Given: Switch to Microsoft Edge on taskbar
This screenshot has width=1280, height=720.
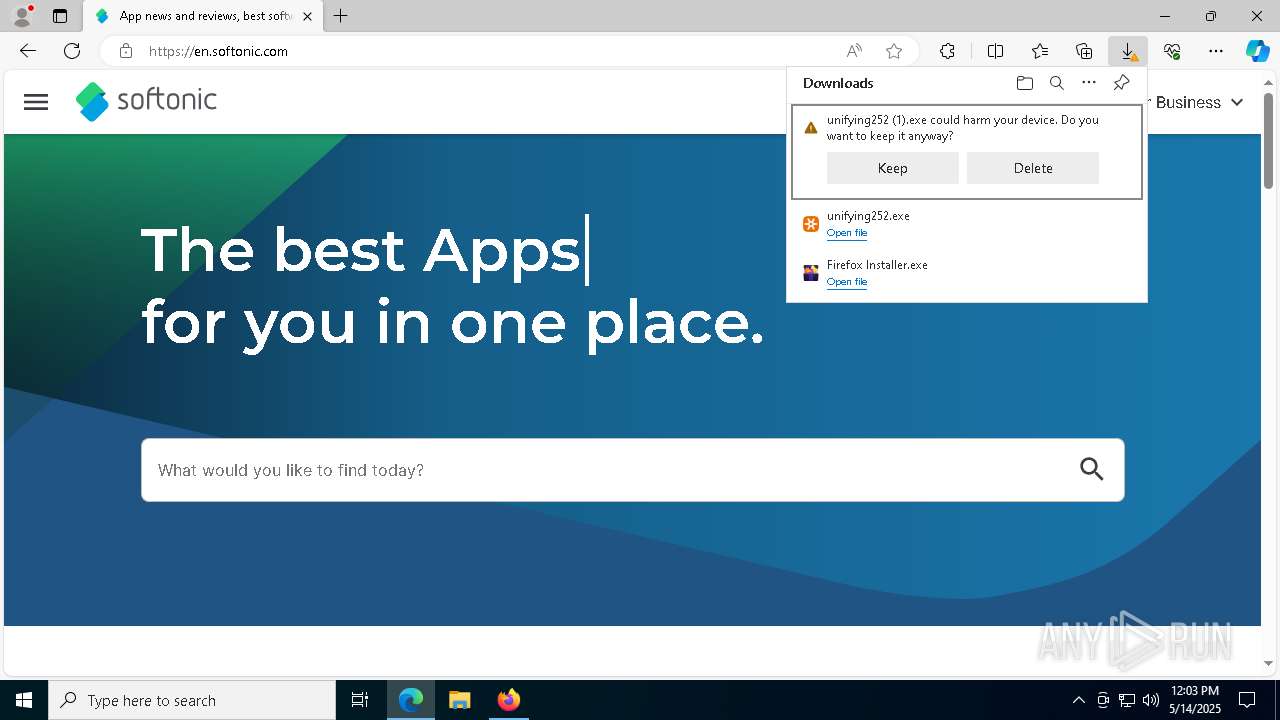Looking at the screenshot, I should [411, 700].
